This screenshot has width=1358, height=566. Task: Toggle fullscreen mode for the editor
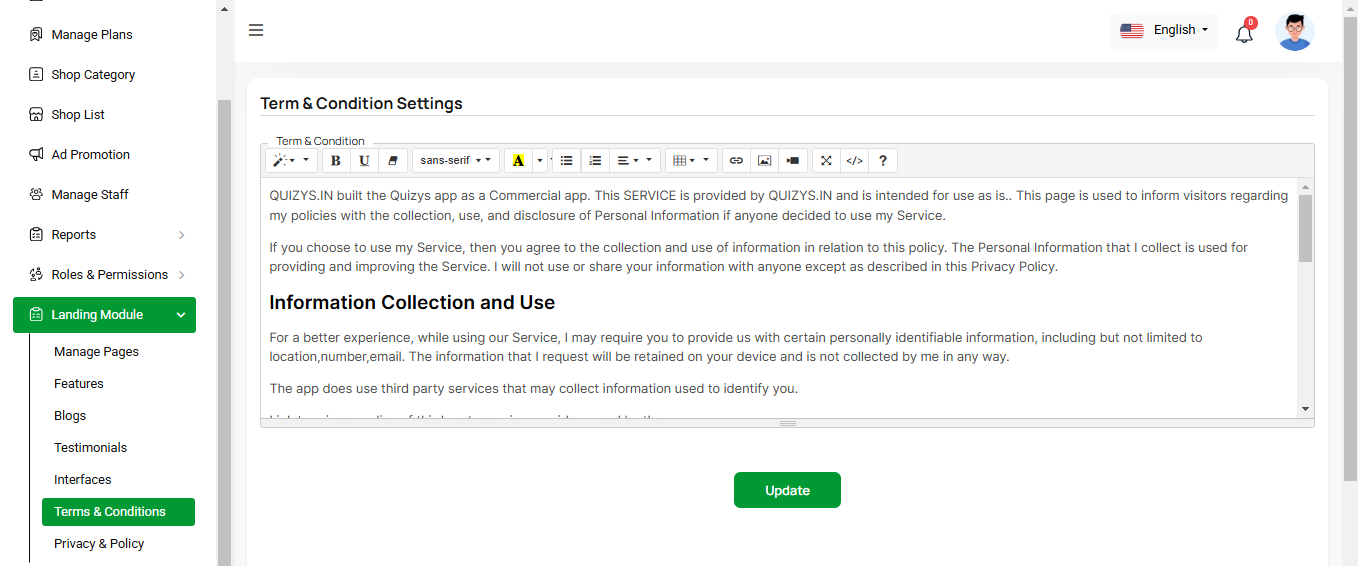pos(826,160)
